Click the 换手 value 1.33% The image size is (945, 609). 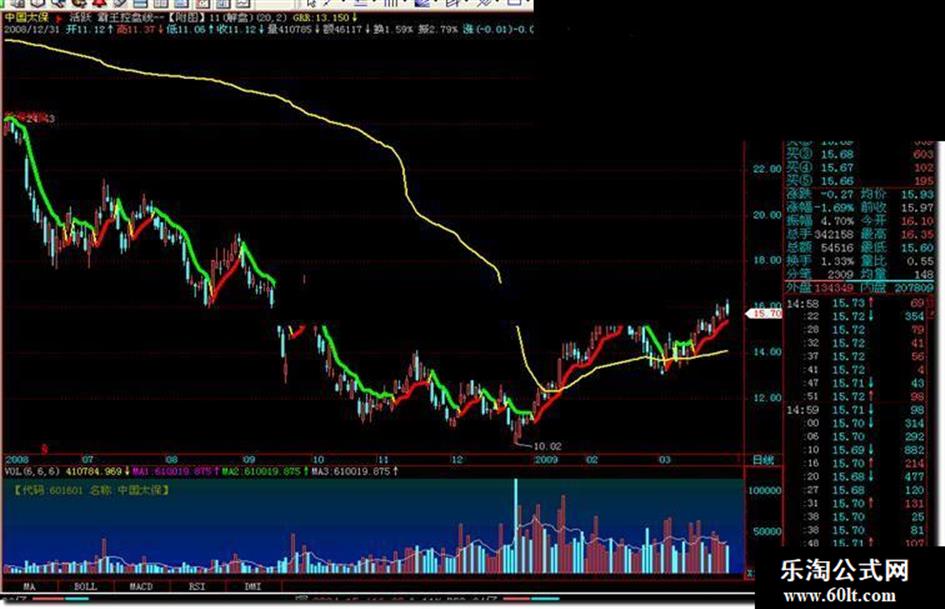pyautogui.click(x=838, y=261)
